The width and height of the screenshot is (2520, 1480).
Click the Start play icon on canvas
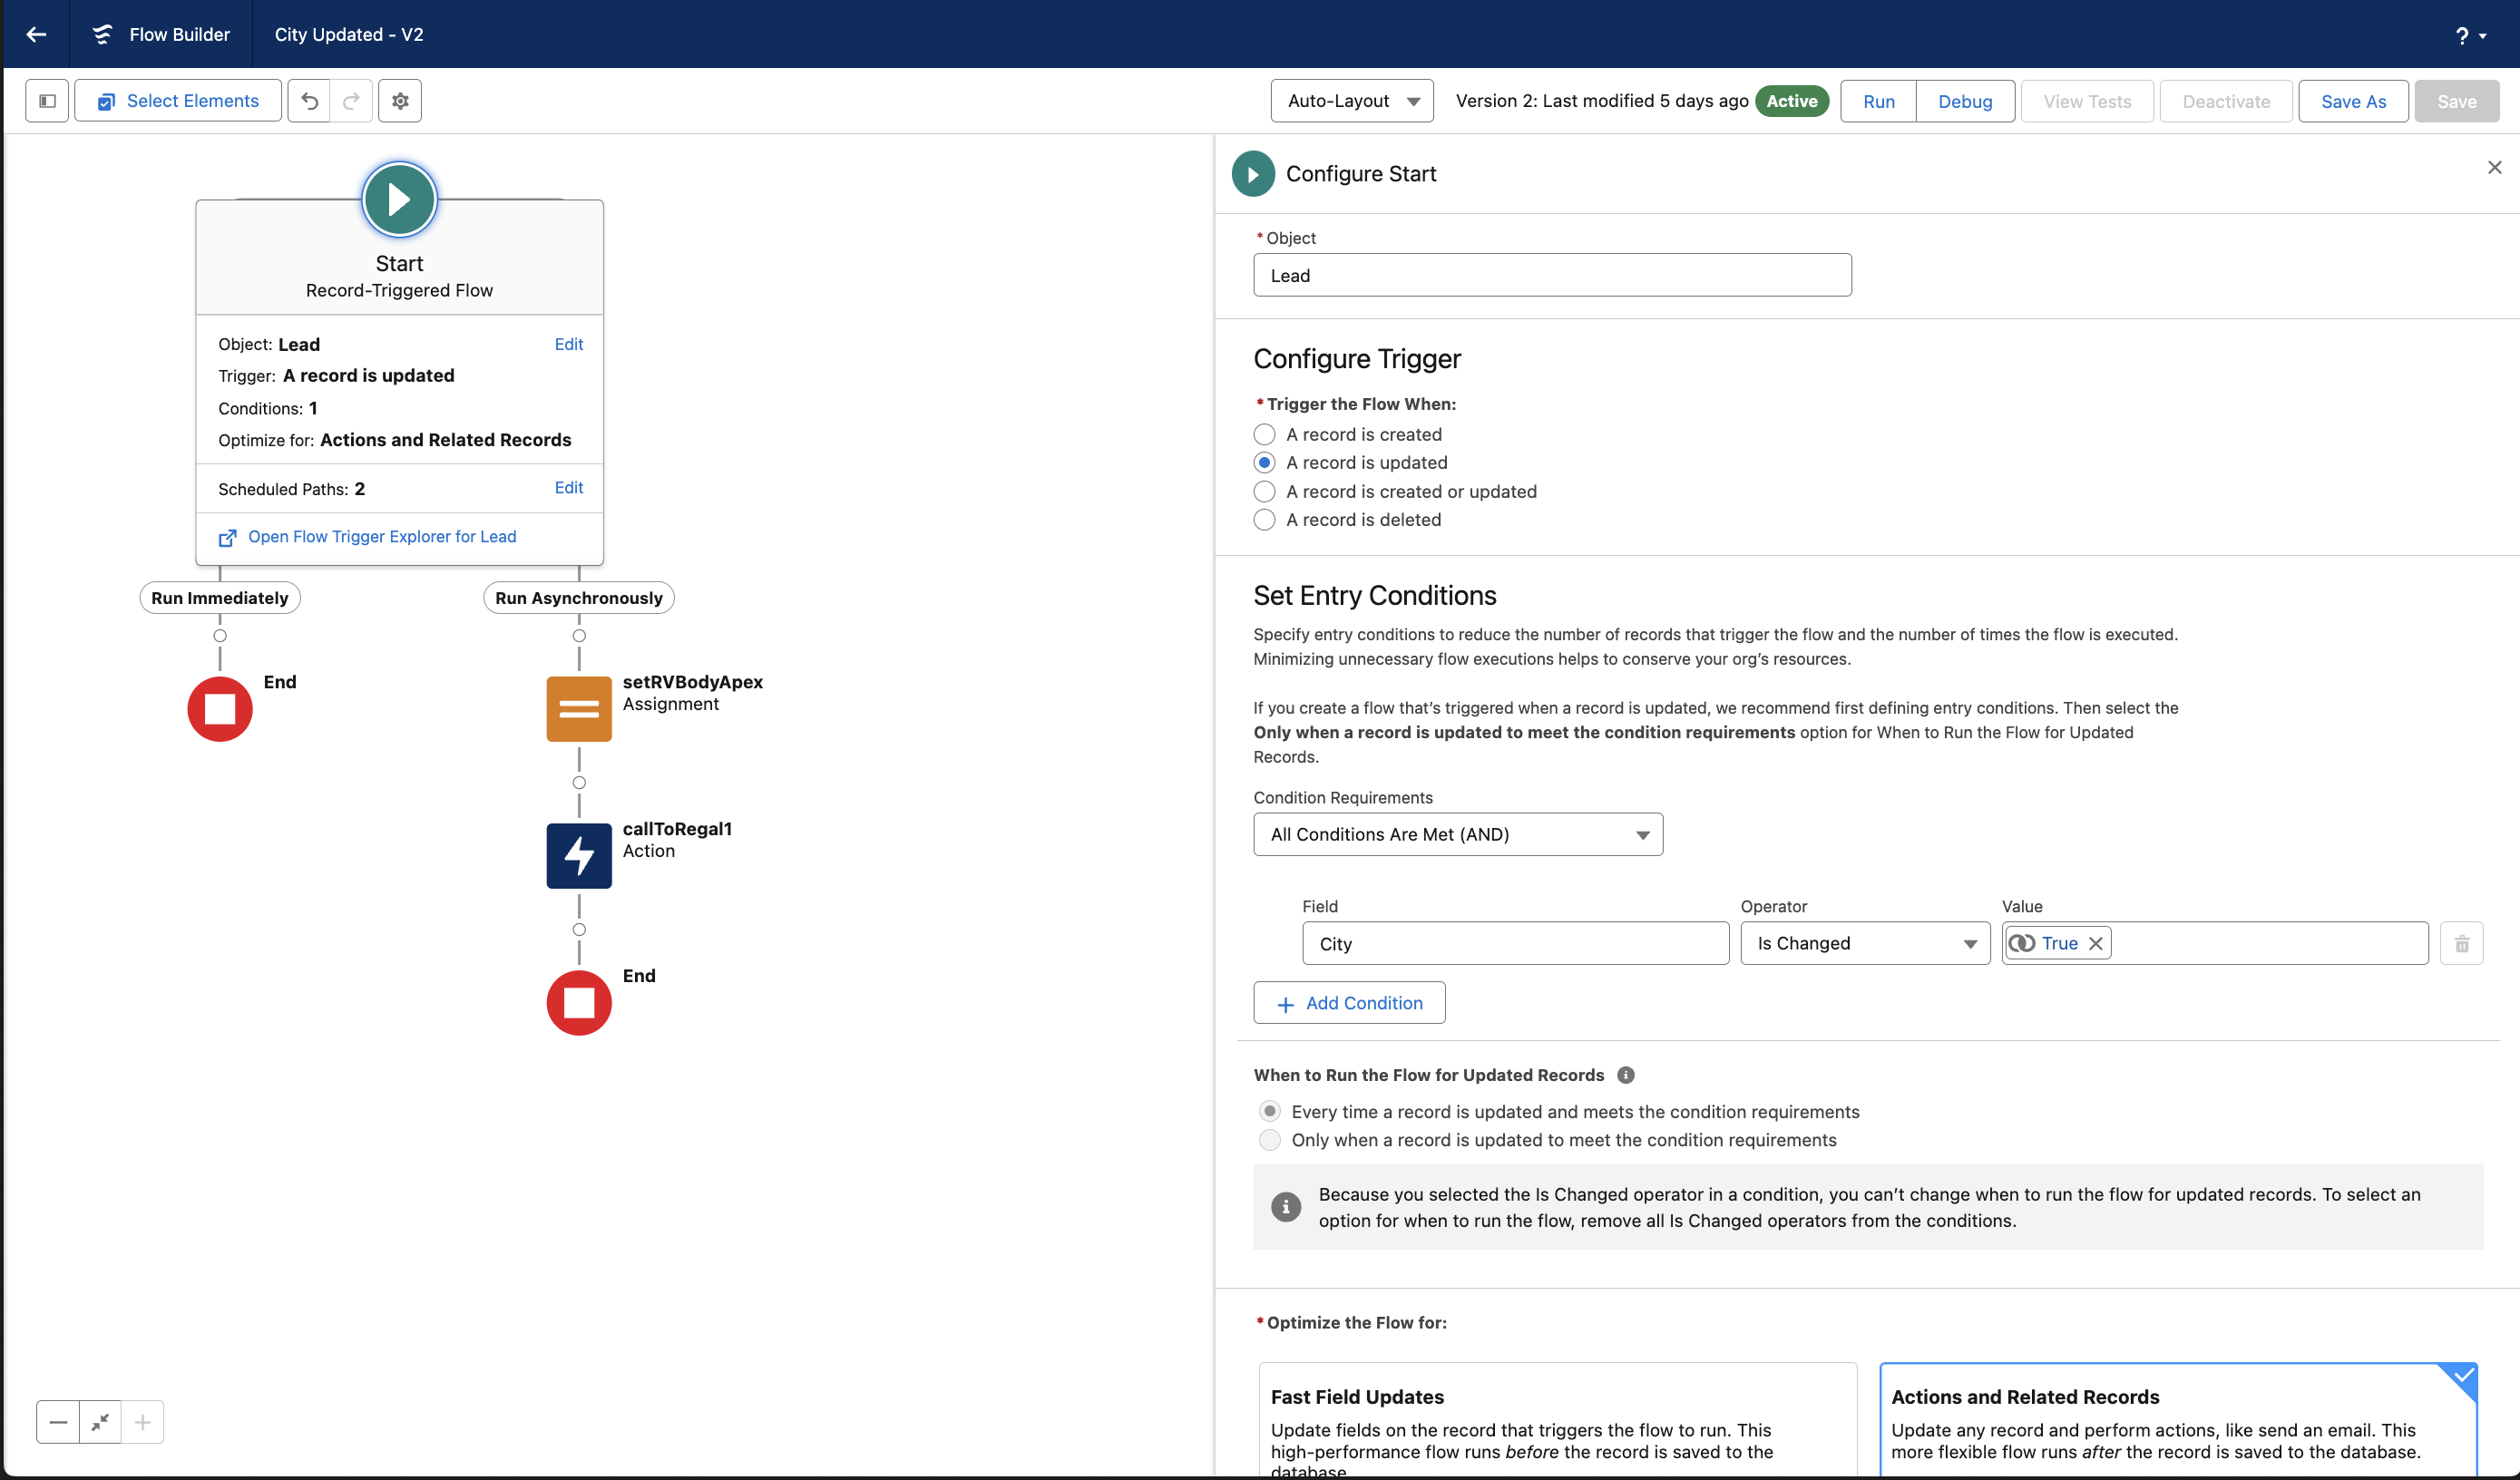(x=399, y=199)
